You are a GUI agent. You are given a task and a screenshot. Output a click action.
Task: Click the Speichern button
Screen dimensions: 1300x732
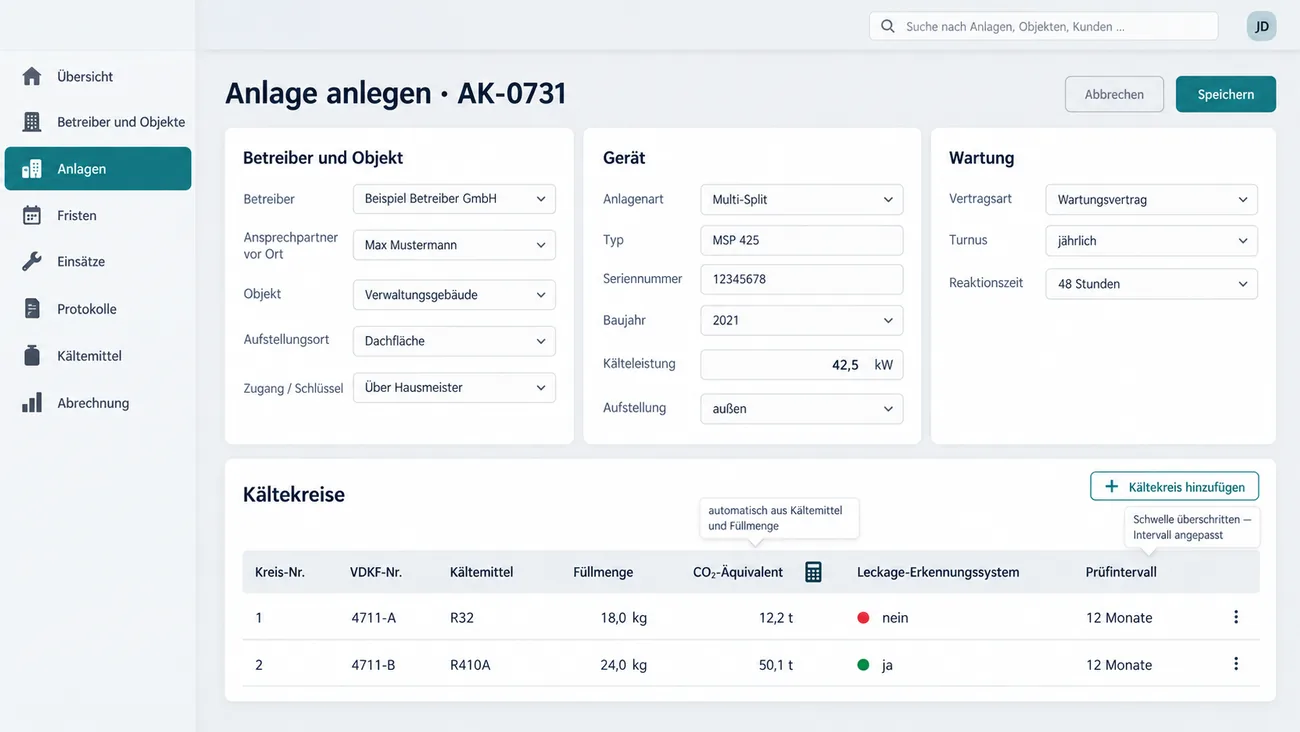click(x=1226, y=94)
